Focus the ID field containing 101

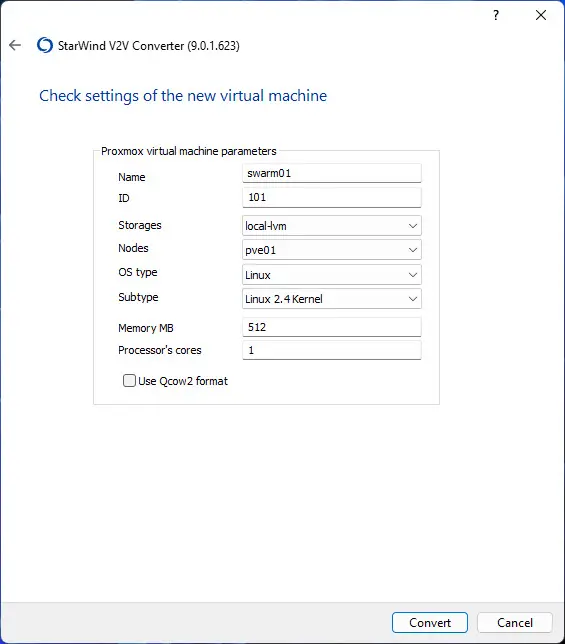click(332, 198)
